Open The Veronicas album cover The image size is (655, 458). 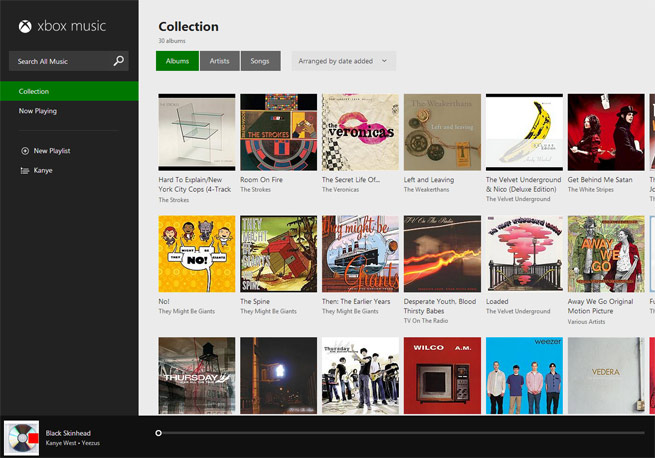point(361,132)
